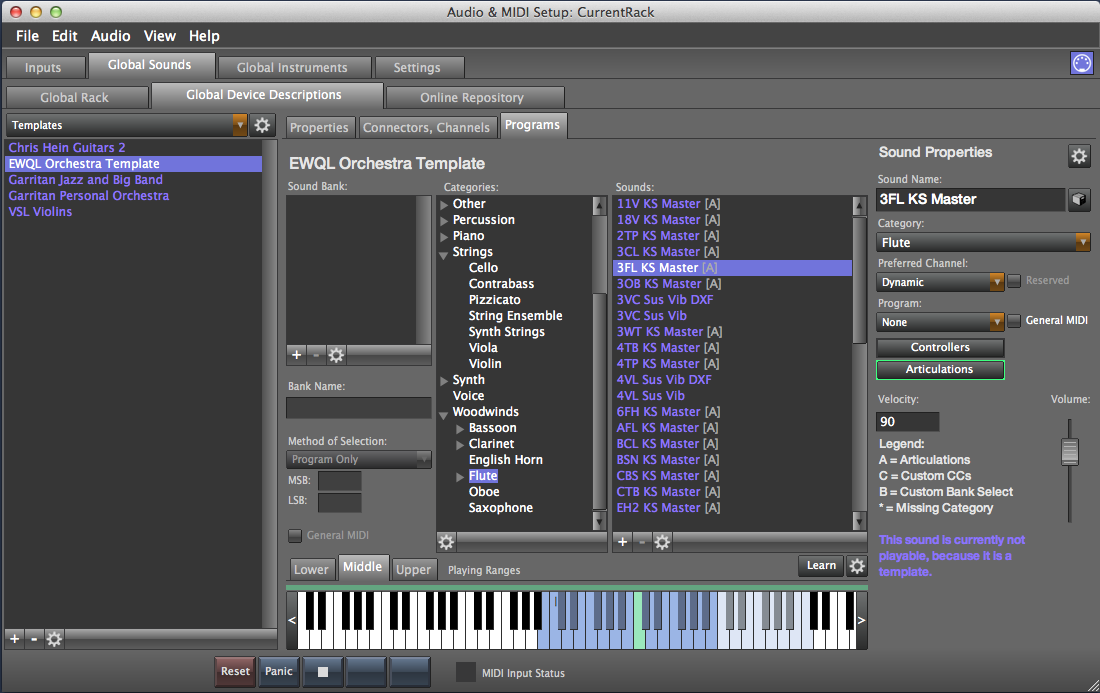Open the Sound Properties gear menu
Image resolution: width=1100 pixels, height=693 pixels.
(1079, 155)
